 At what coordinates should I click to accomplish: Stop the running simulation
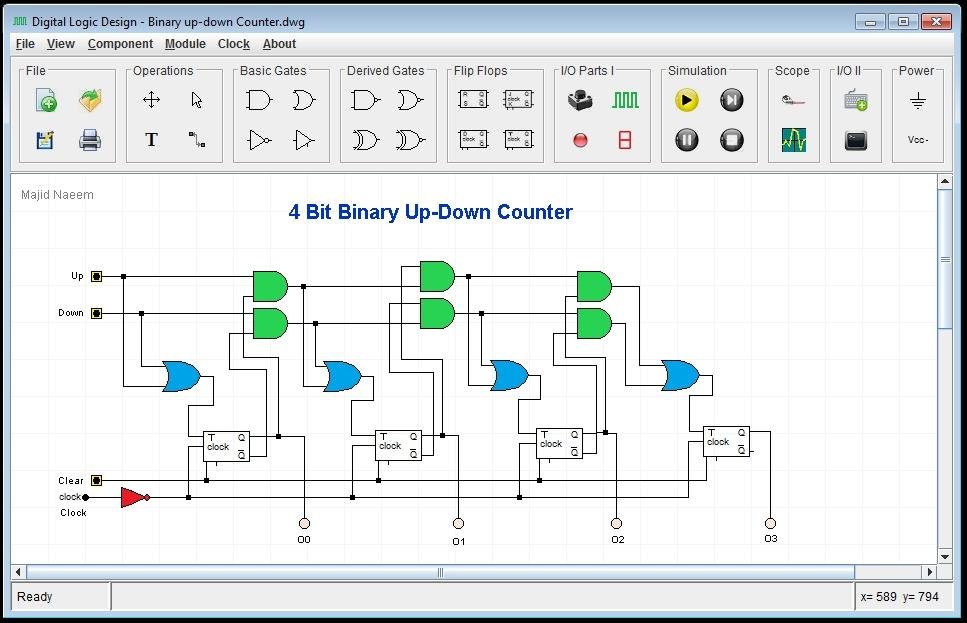(x=731, y=140)
